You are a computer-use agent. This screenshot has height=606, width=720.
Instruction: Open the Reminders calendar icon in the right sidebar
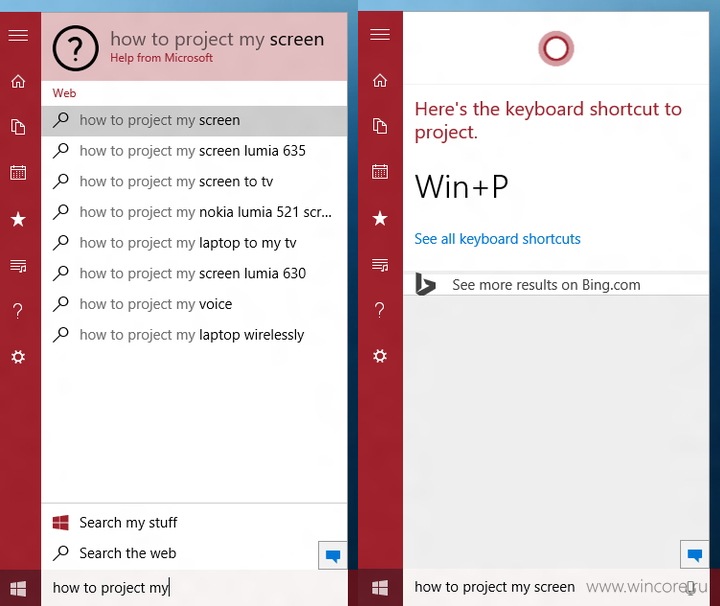click(x=380, y=172)
